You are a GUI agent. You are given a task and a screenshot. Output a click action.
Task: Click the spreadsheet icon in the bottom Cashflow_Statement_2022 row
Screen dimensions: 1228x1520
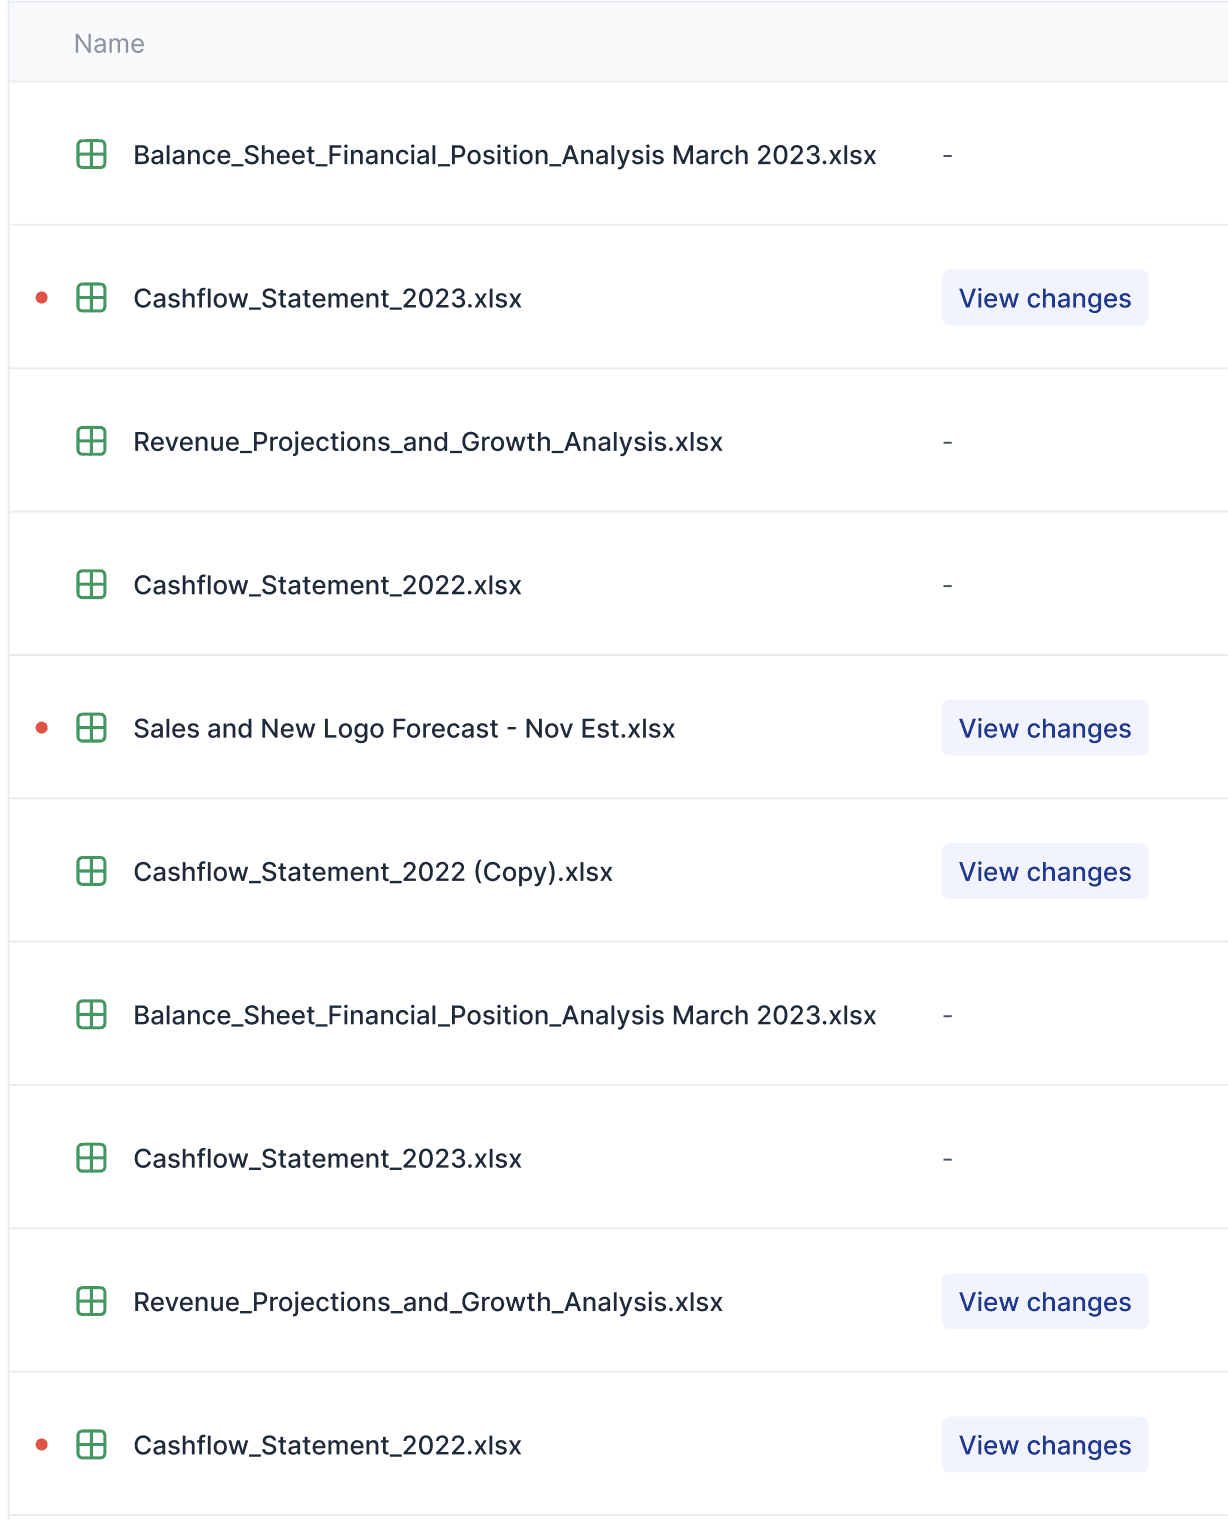pyautogui.click(x=90, y=1444)
